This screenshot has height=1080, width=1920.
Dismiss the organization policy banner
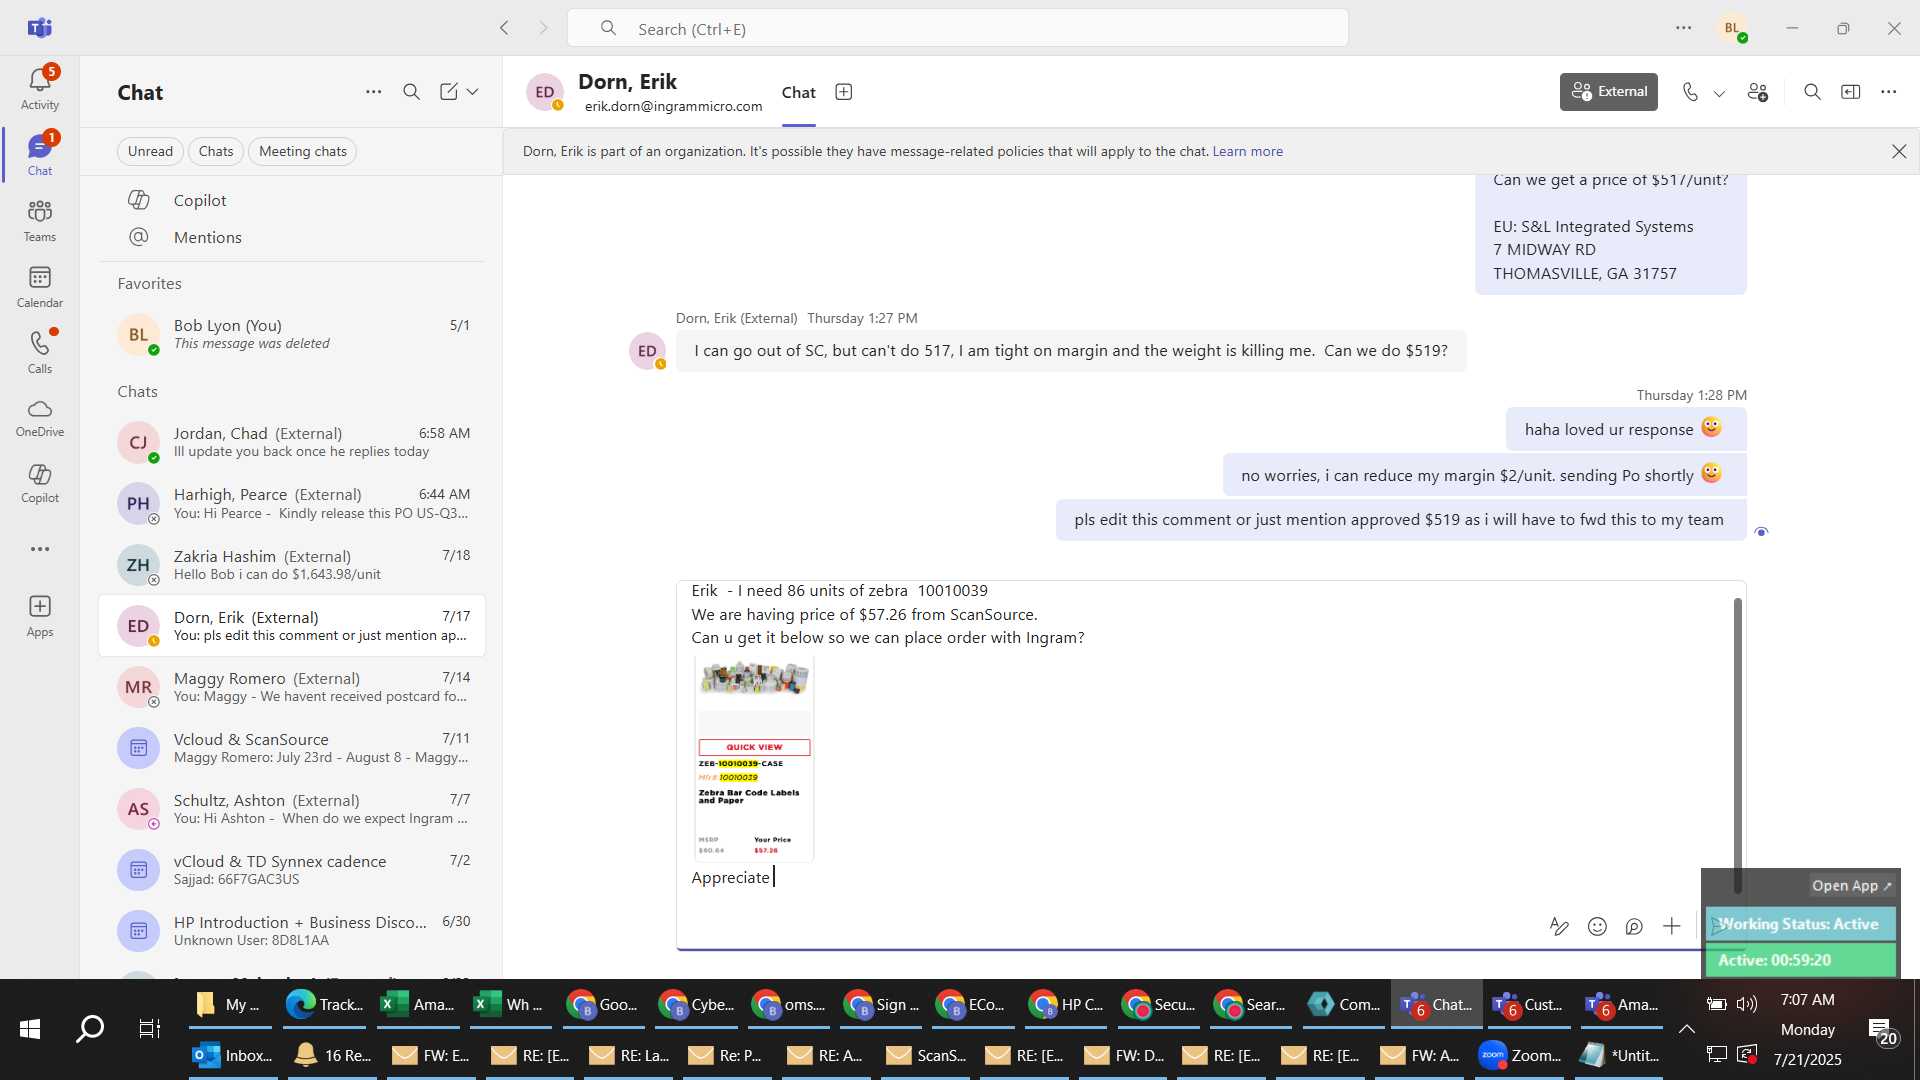[1899, 151]
